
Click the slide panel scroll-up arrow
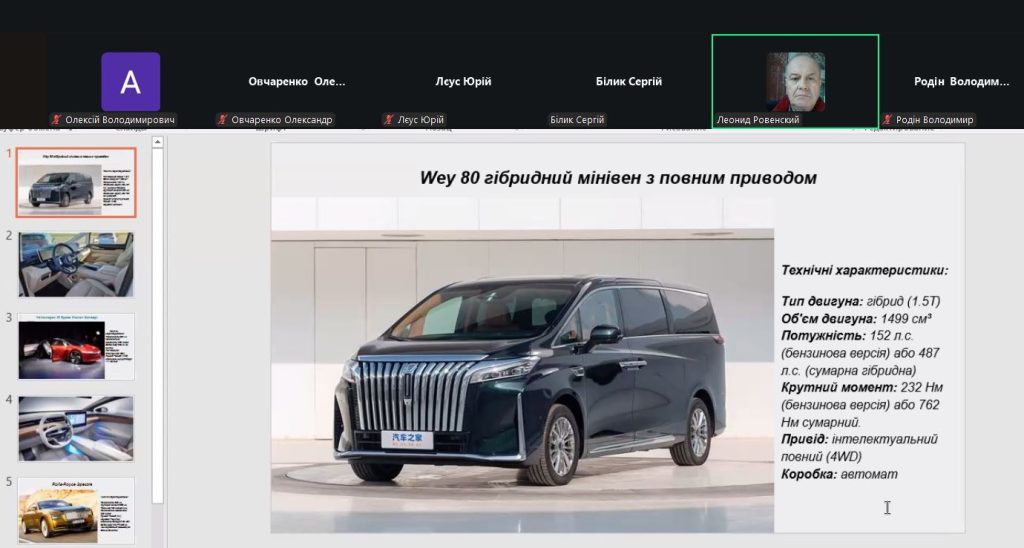(157, 144)
